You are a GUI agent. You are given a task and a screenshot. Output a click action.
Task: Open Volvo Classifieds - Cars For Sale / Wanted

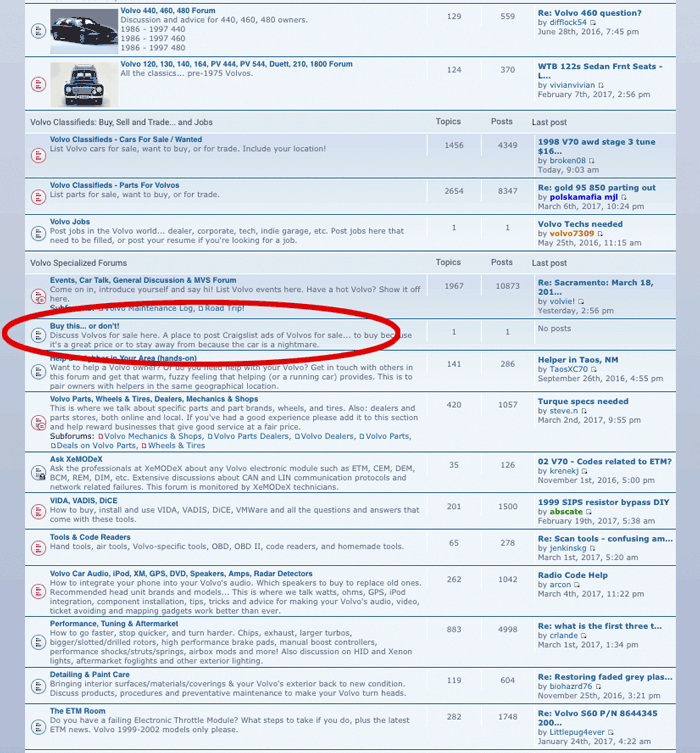click(126, 139)
